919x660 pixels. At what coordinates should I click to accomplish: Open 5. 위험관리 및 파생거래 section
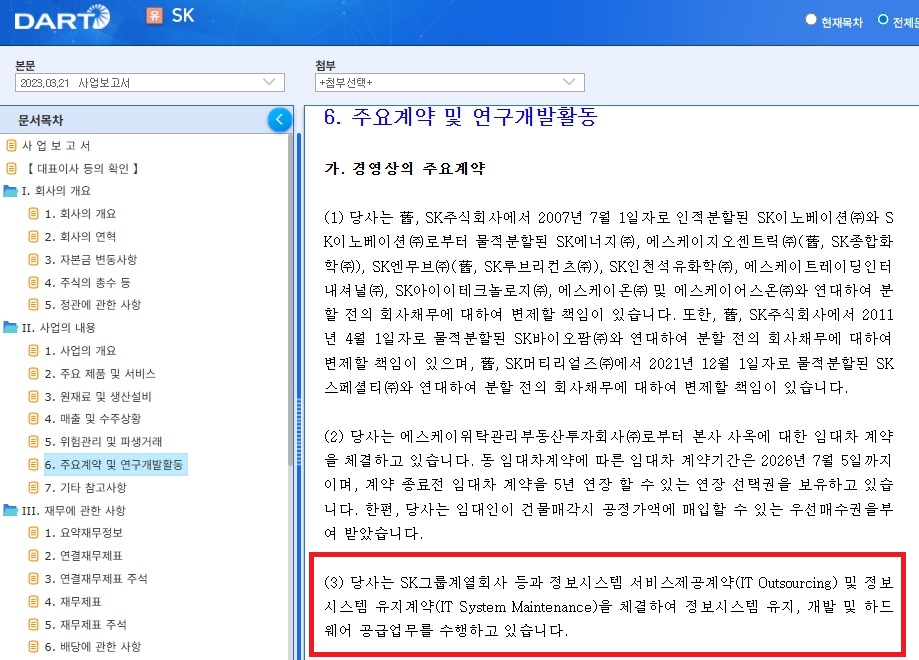[103, 442]
